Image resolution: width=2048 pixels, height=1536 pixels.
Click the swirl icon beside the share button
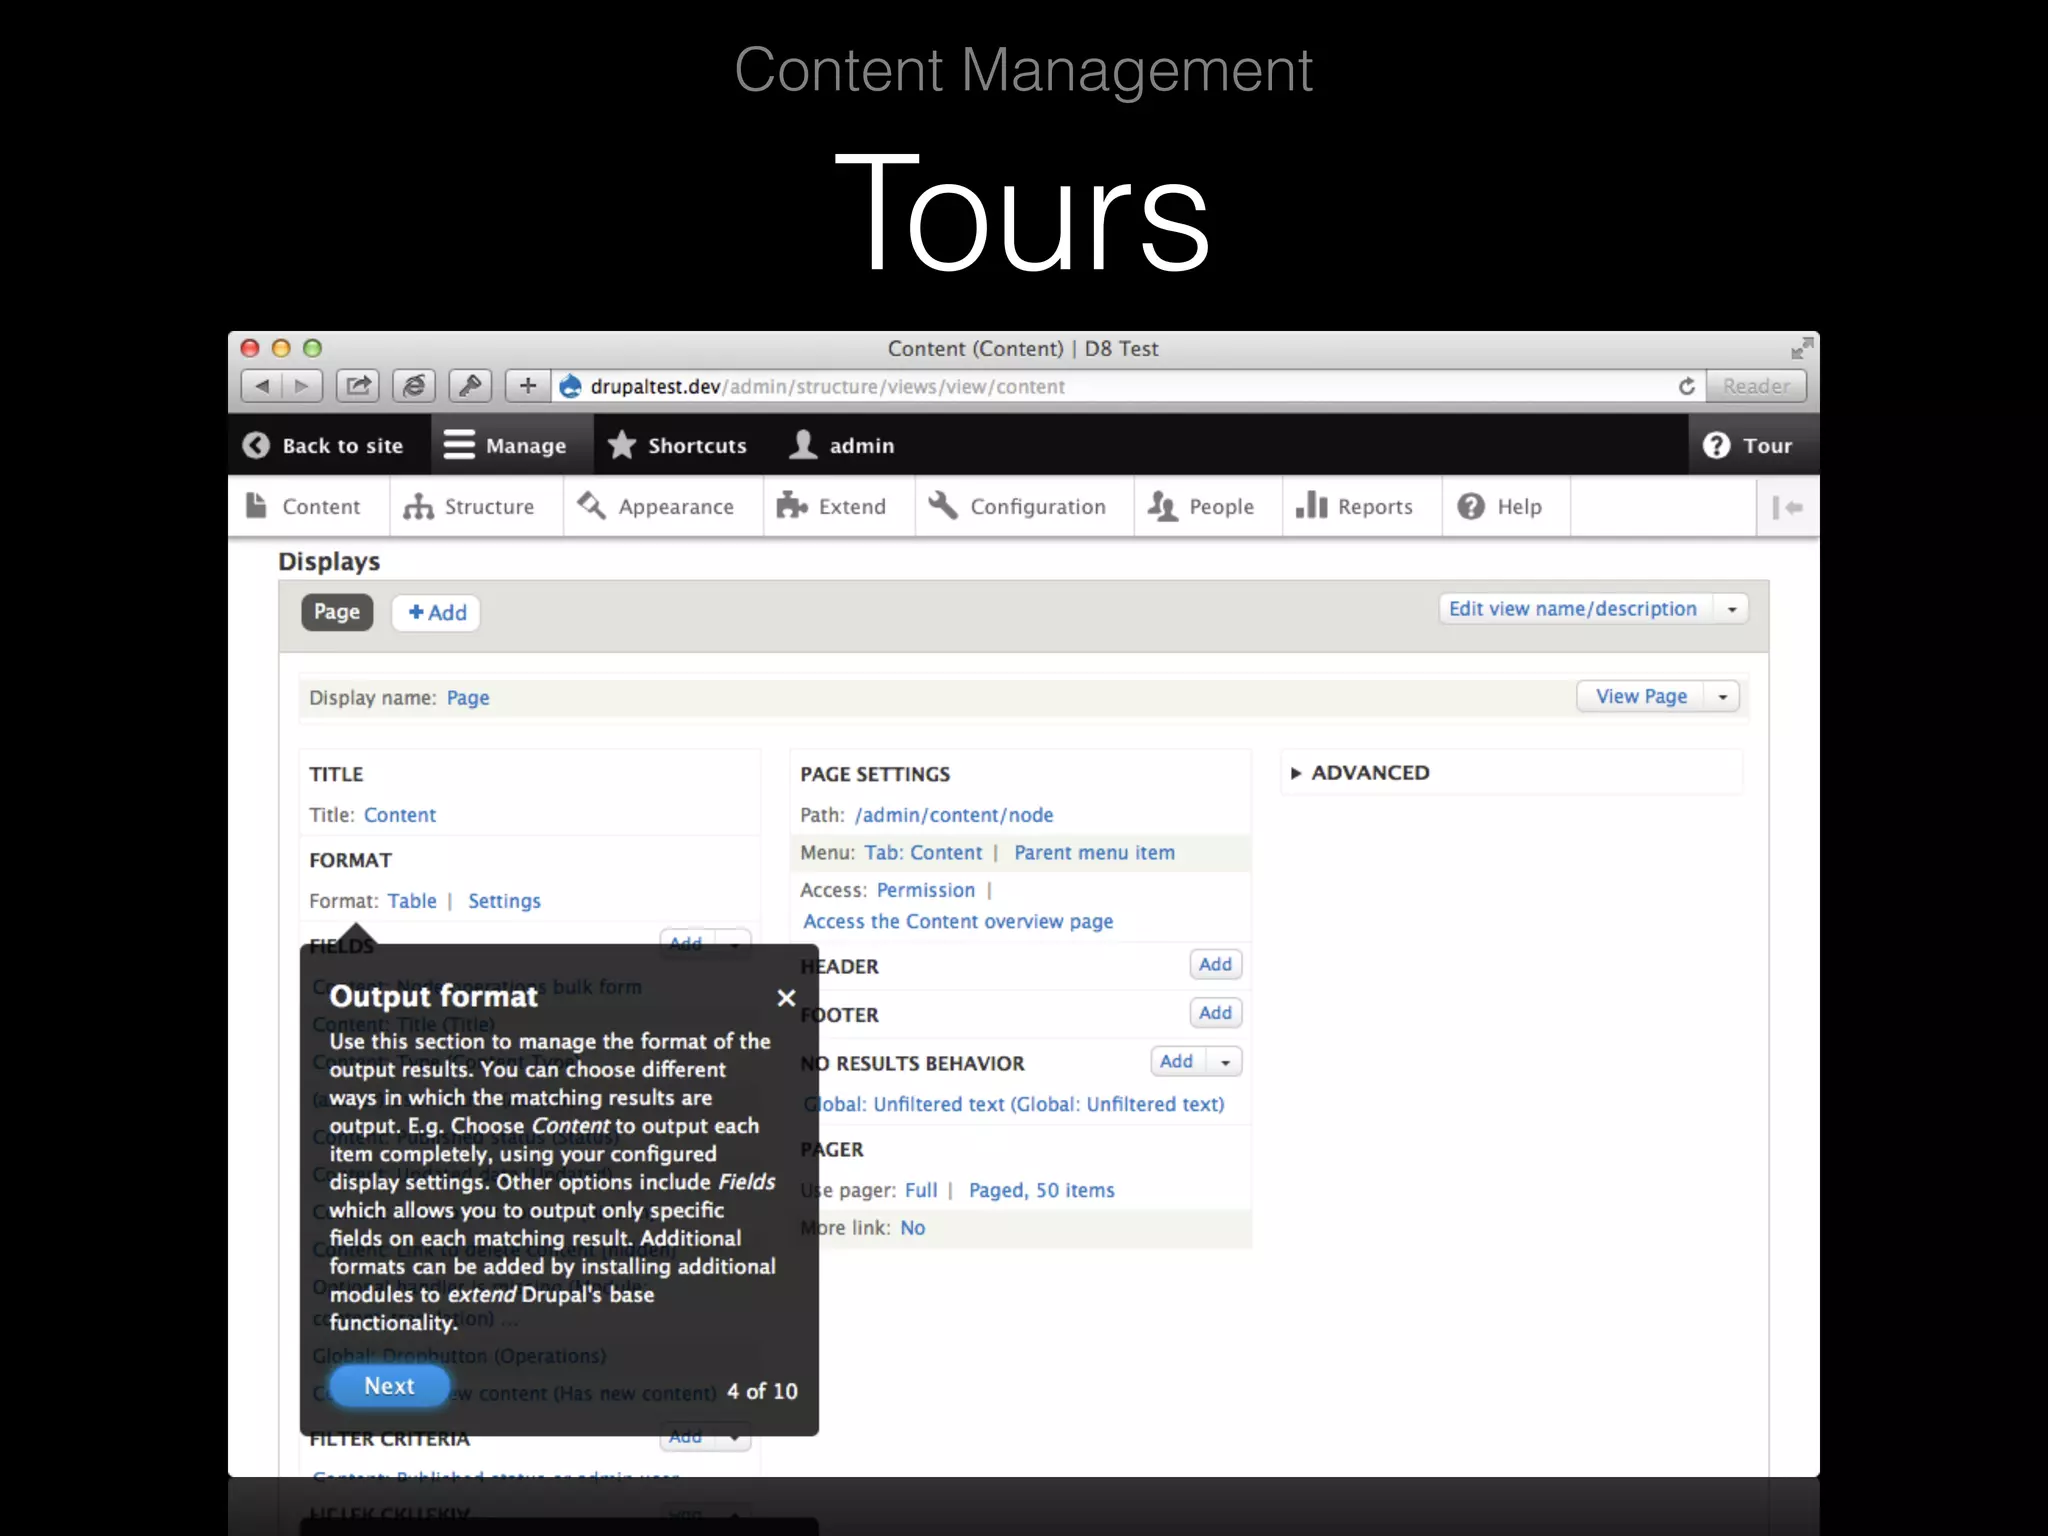point(413,386)
